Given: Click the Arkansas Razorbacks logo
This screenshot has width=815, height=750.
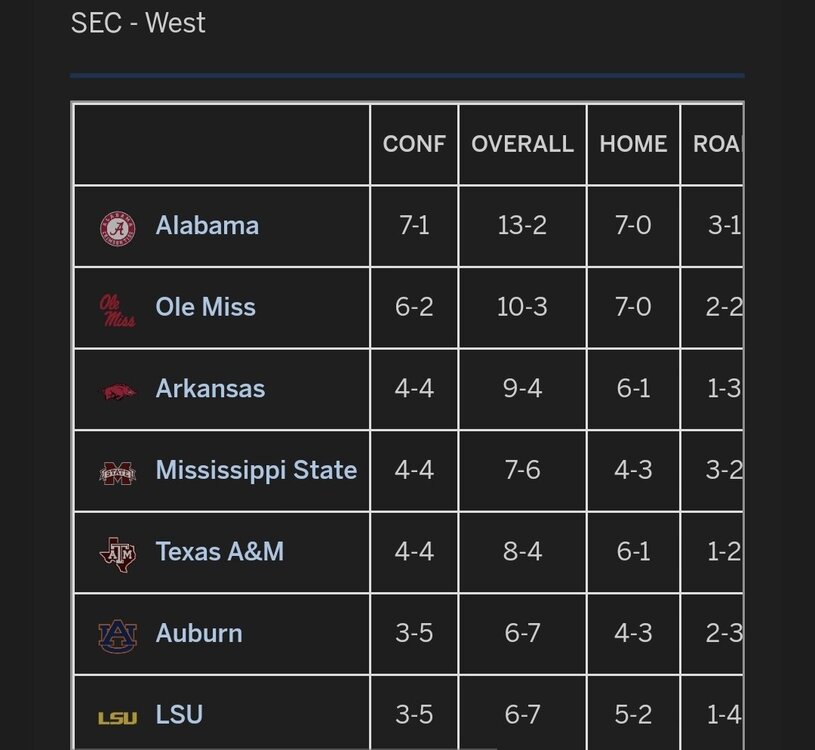Looking at the screenshot, I should click(117, 390).
